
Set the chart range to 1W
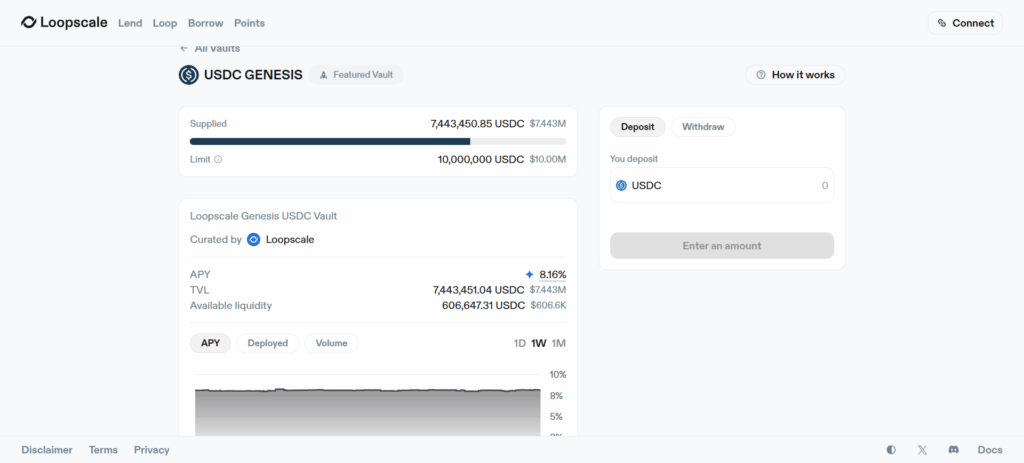539,343
